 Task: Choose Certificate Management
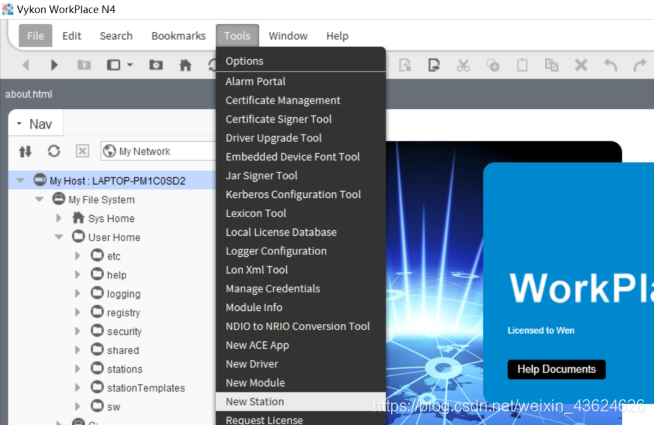tap(301, 100)
